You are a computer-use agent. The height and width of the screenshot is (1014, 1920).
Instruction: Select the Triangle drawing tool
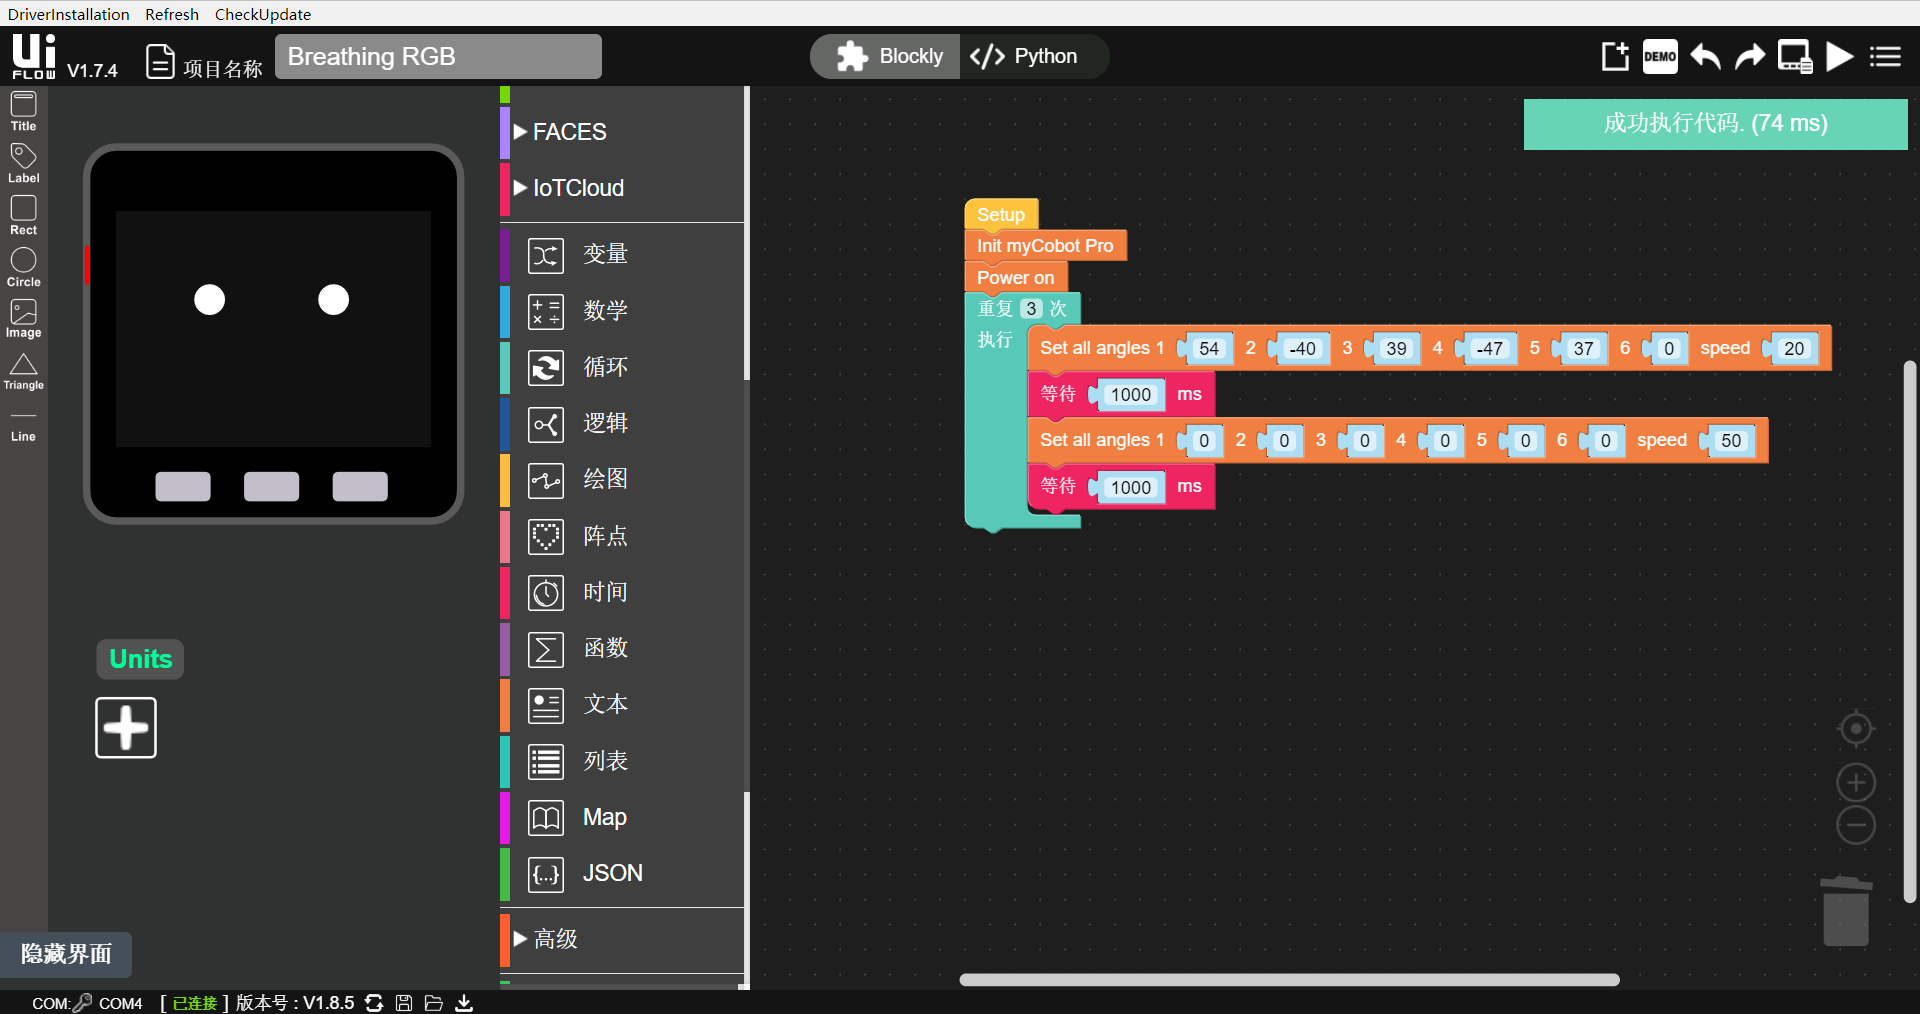click(22, 371)
